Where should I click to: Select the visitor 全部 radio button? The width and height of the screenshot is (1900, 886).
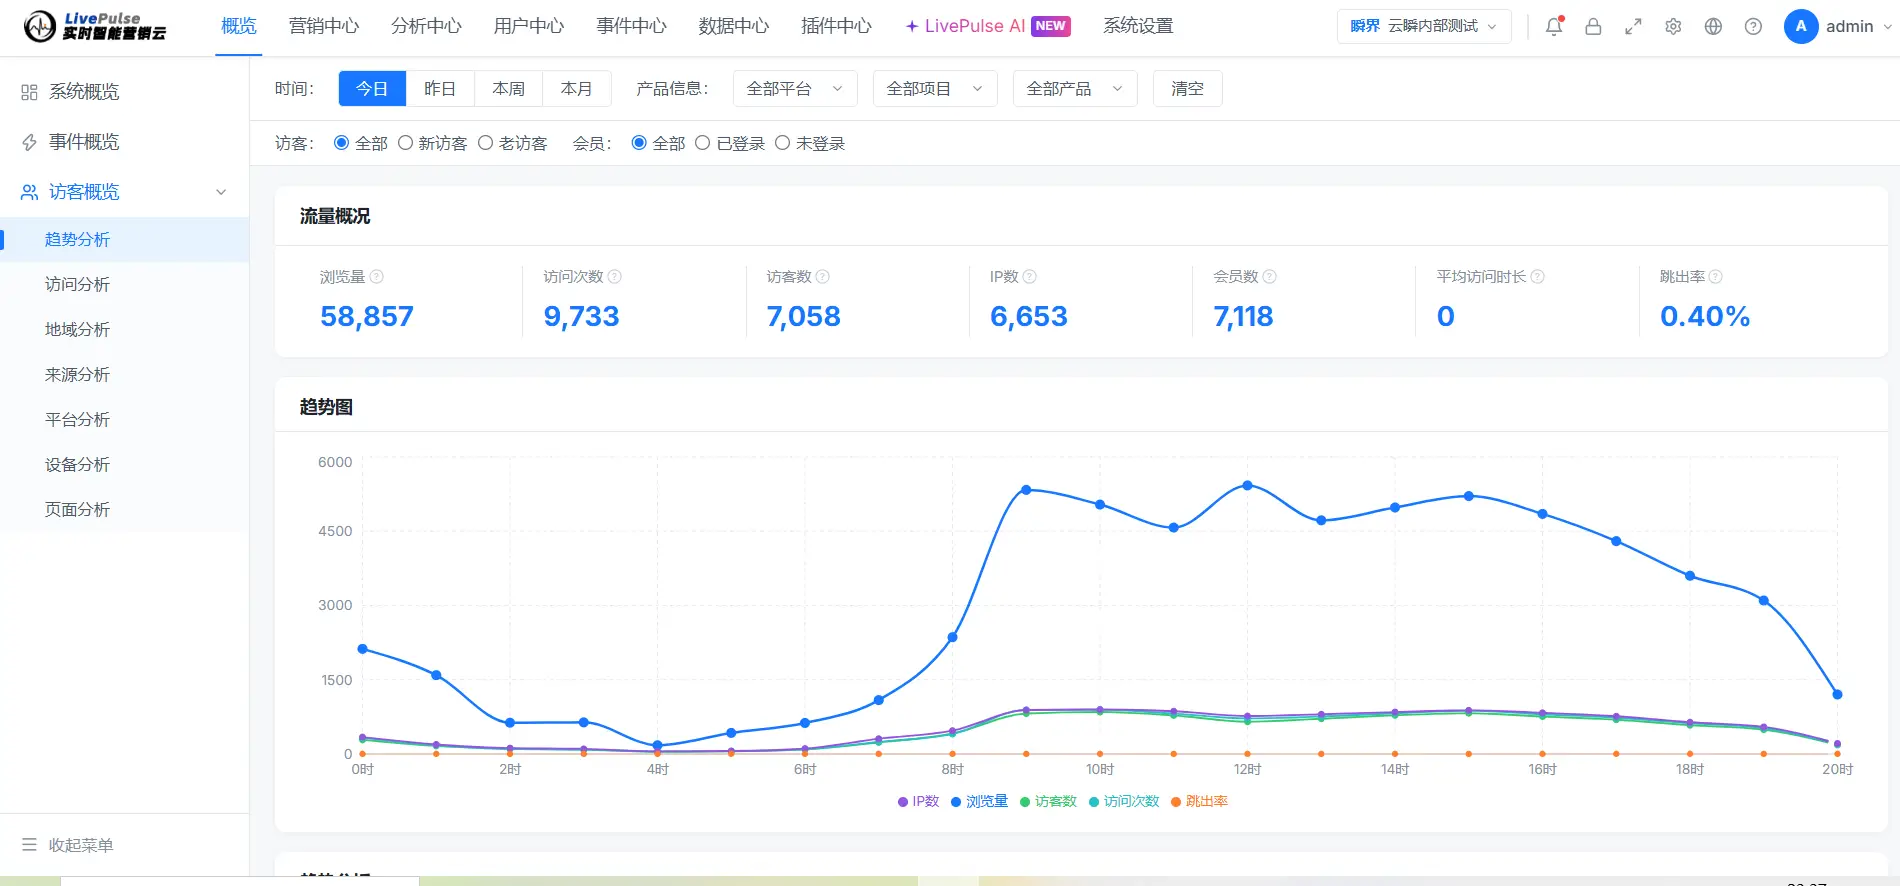coord(341,143)
